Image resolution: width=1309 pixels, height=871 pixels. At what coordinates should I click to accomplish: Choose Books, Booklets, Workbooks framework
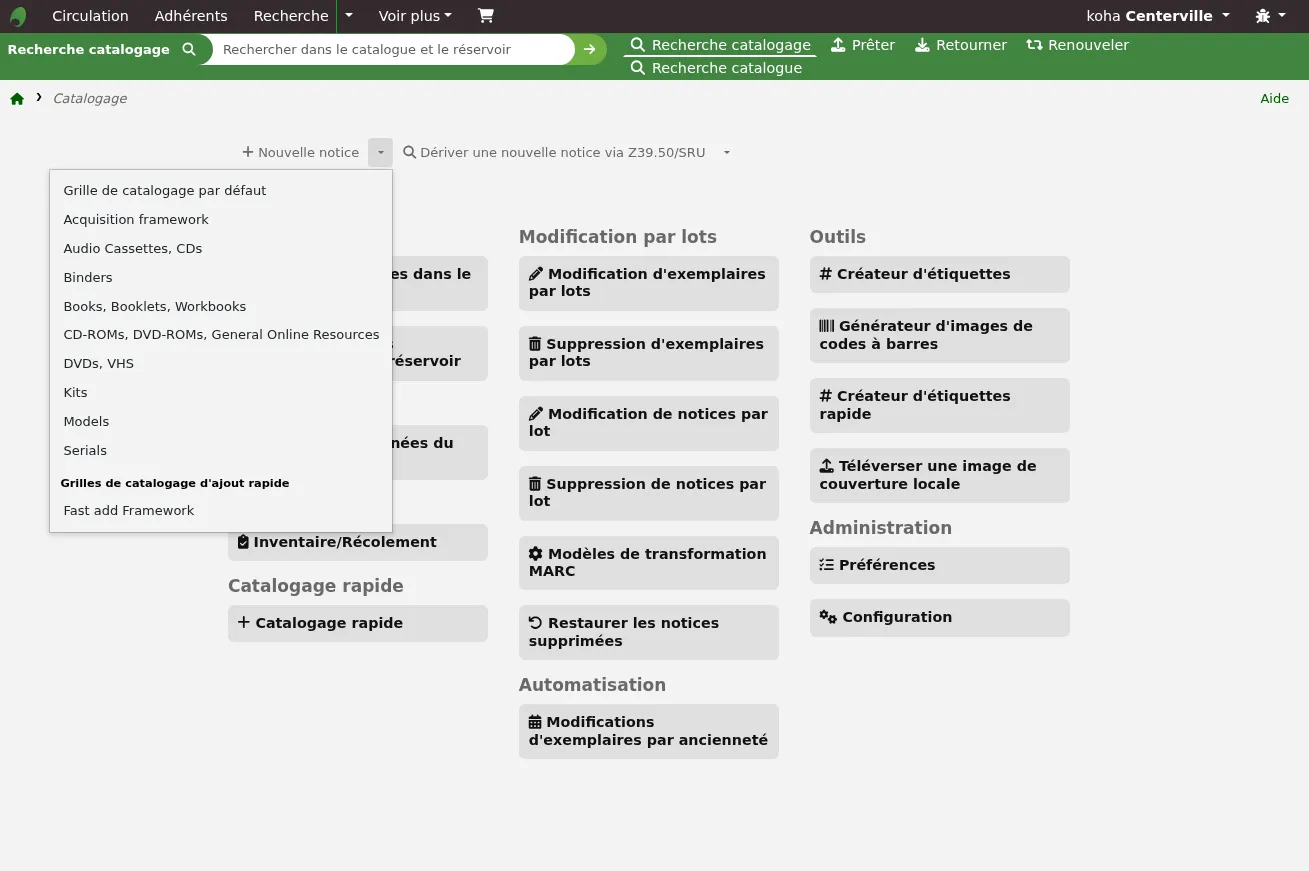tap(221, 306)
